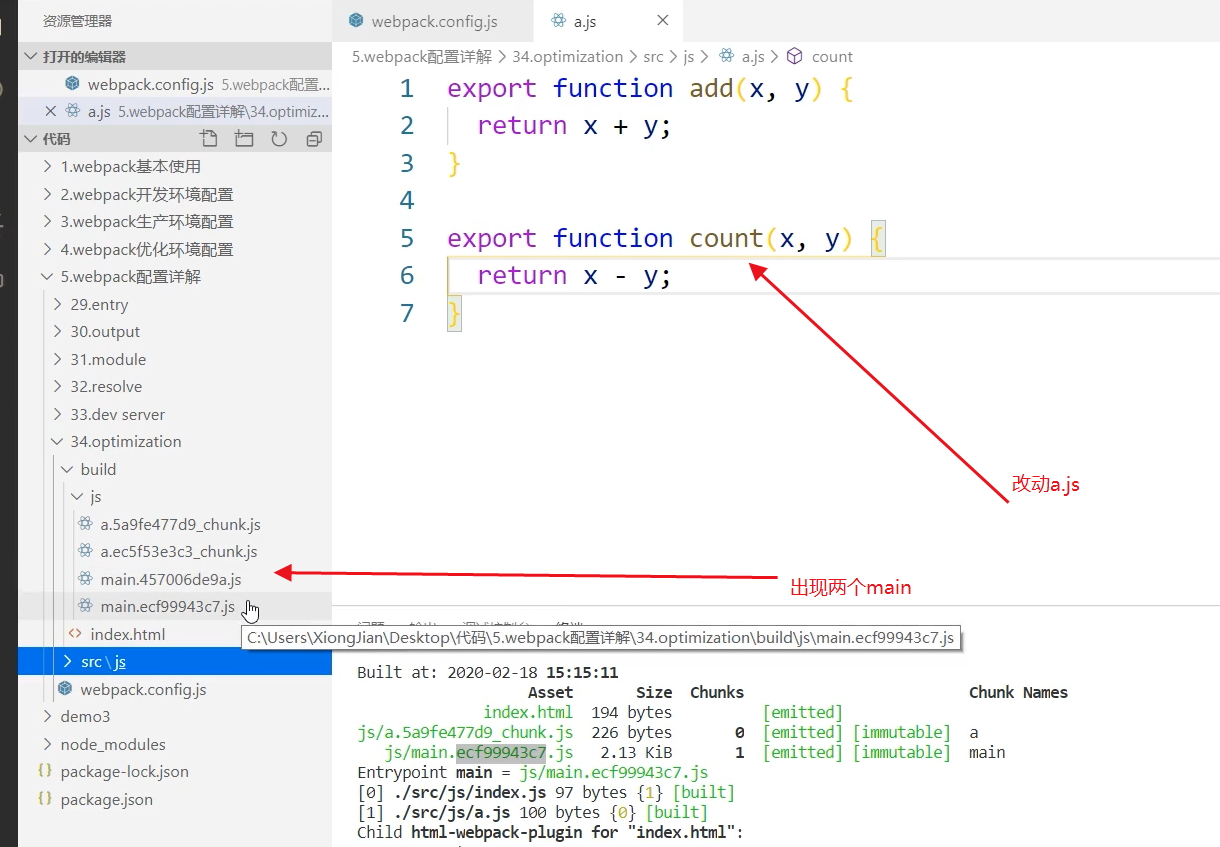This screenshot has height=847, width=1220.
Task: Click code line 1 'export function add'
Action: pyautogui.click(x=650, y=88)
